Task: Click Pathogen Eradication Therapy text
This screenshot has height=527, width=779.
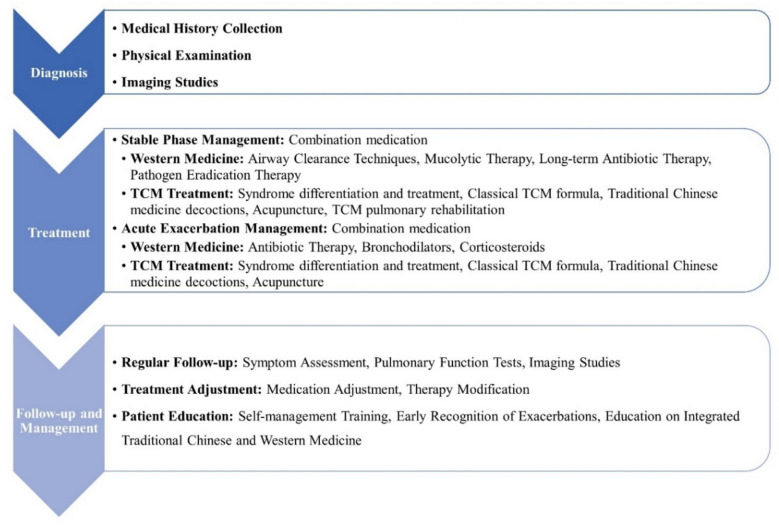Action: [x=216, y=175]
